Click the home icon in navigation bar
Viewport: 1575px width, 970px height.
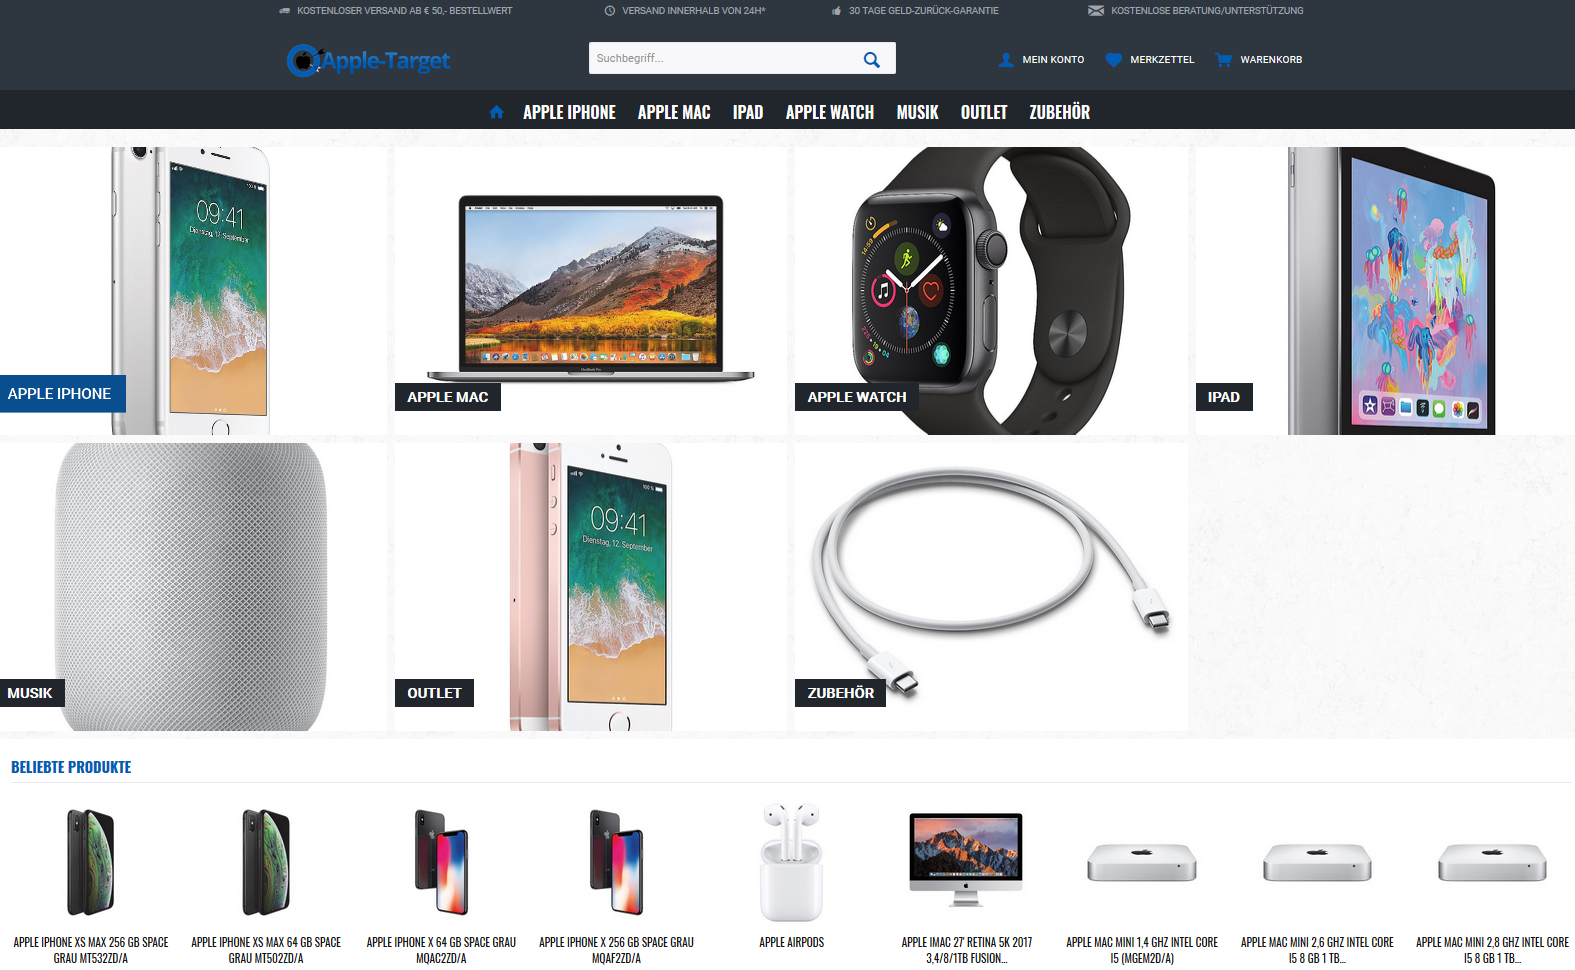coord(496,112)
